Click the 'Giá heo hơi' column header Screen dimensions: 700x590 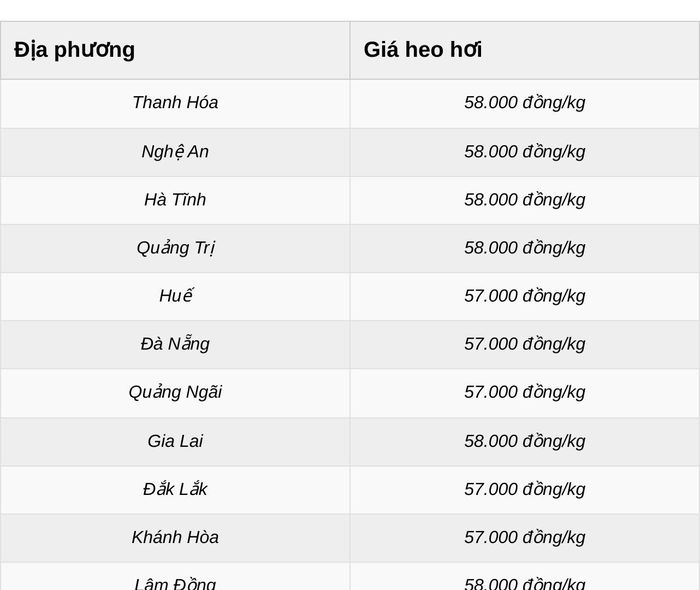click(525, 50)
